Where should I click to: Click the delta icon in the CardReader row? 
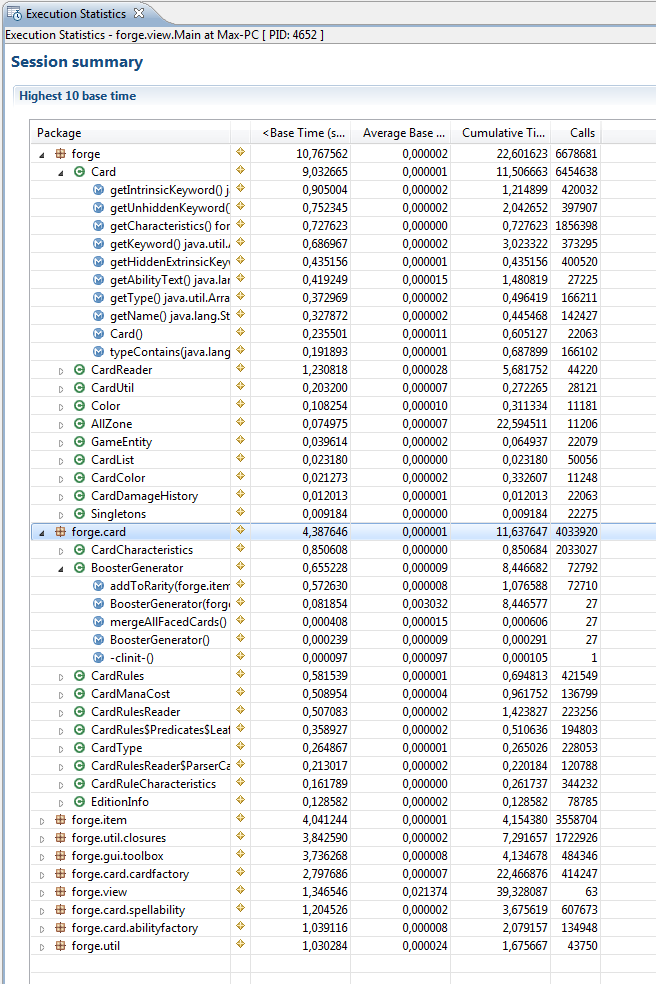(240, 370)
